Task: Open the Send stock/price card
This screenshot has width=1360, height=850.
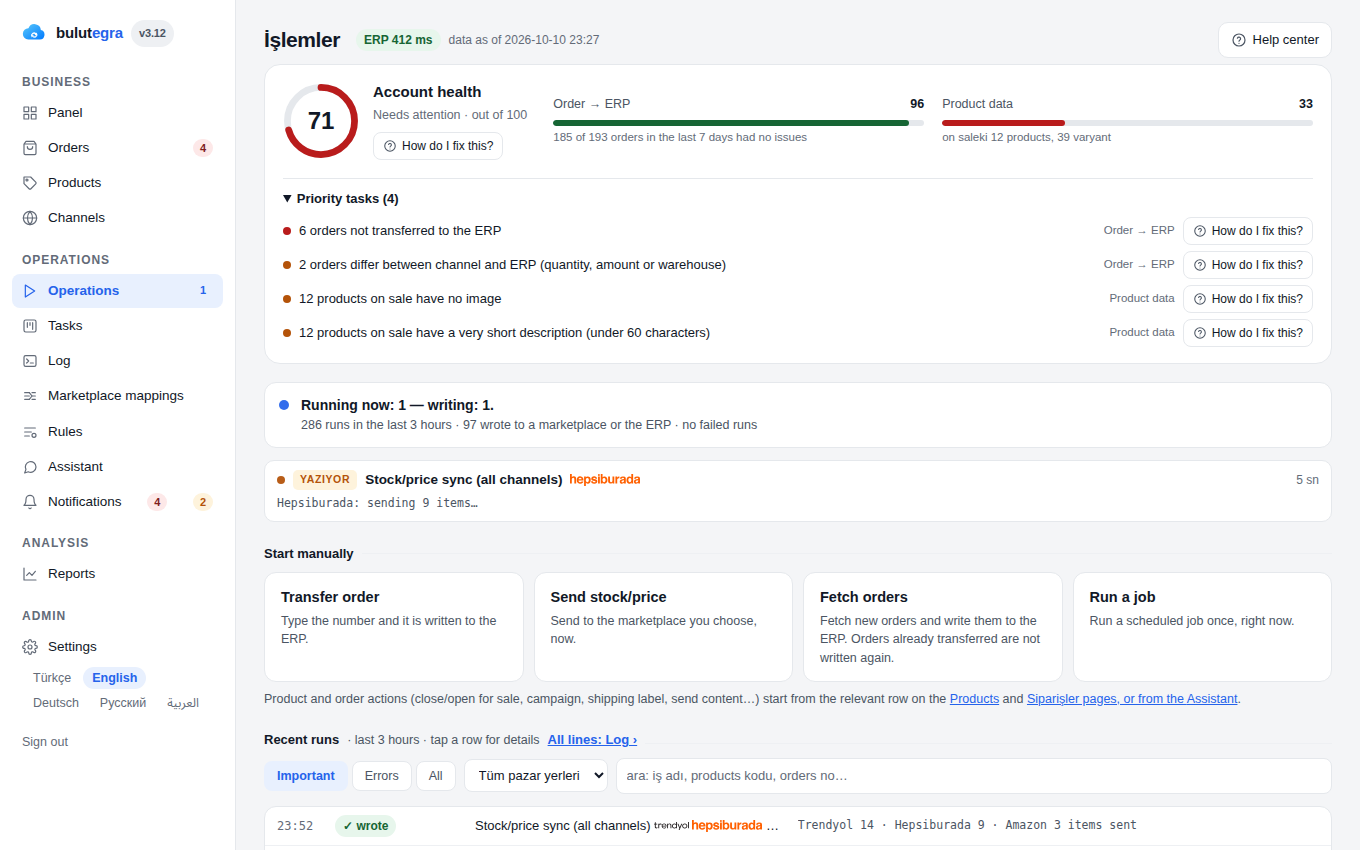Action: coord(663,627)
